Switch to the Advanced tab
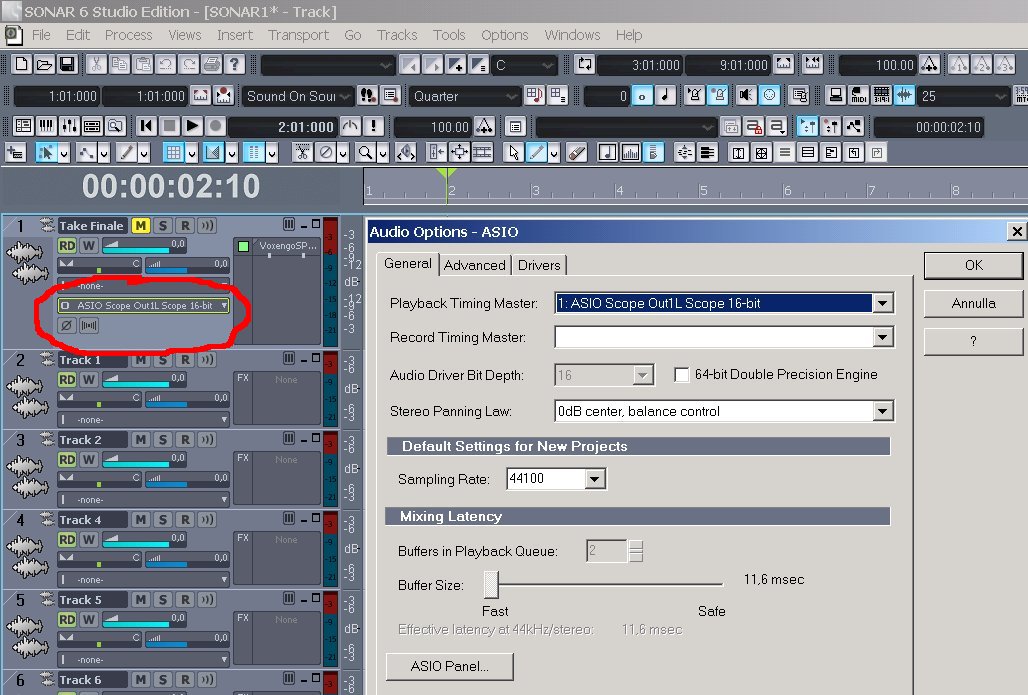This screenshot has height=695, width=1028. pos(475,265)
